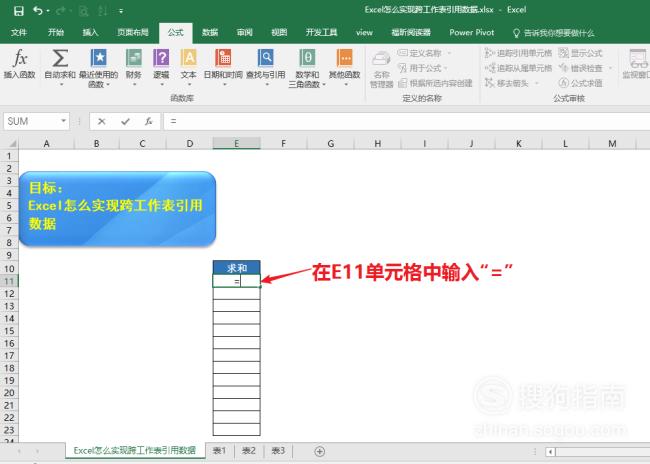The image size is (650, 464).
Task: Open the File tab
Action: [x=19, y=32]
